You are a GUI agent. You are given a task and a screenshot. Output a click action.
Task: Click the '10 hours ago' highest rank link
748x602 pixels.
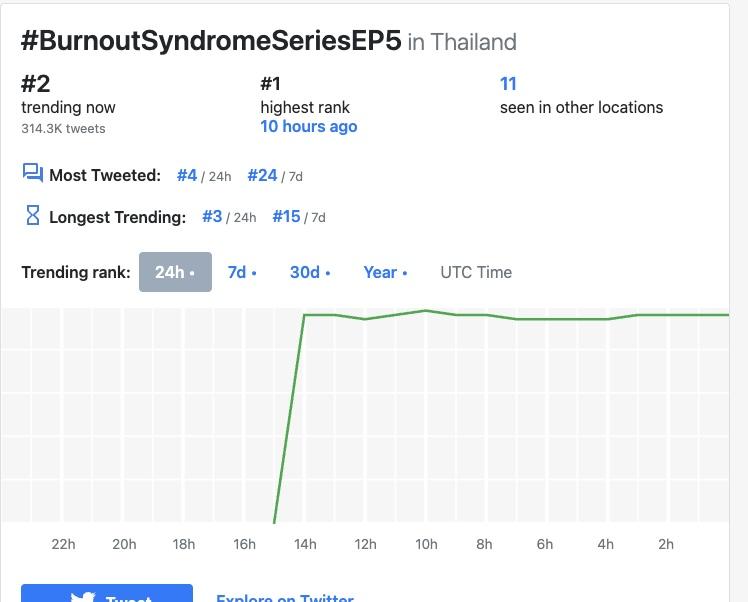(308, 127)
